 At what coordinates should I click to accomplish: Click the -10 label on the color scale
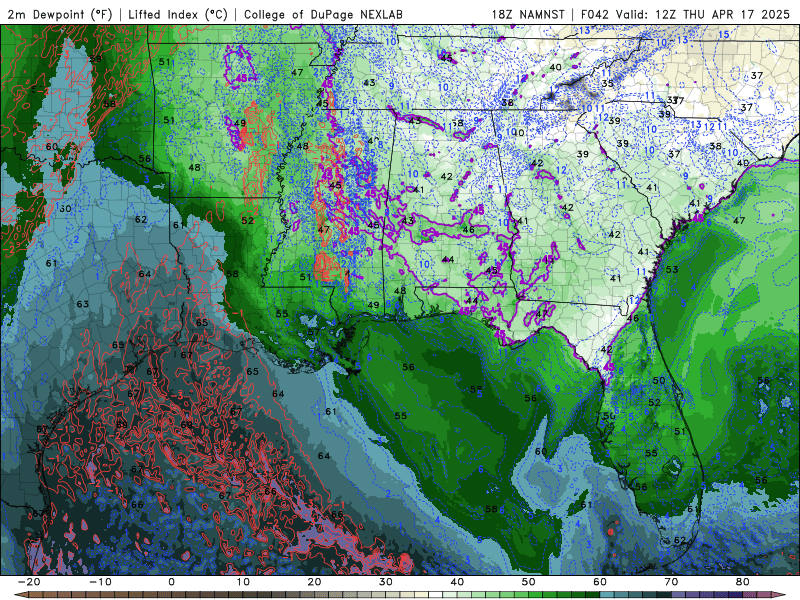click(x=99, y=582)
